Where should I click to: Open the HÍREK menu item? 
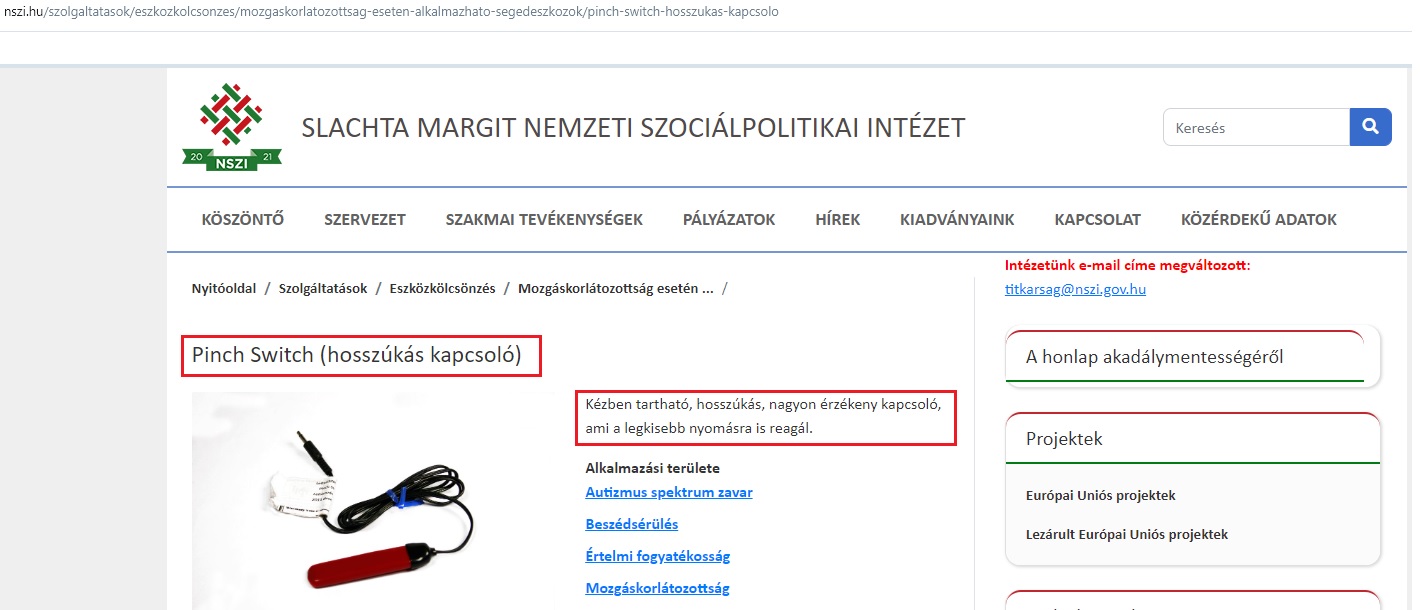pos(837,219)
